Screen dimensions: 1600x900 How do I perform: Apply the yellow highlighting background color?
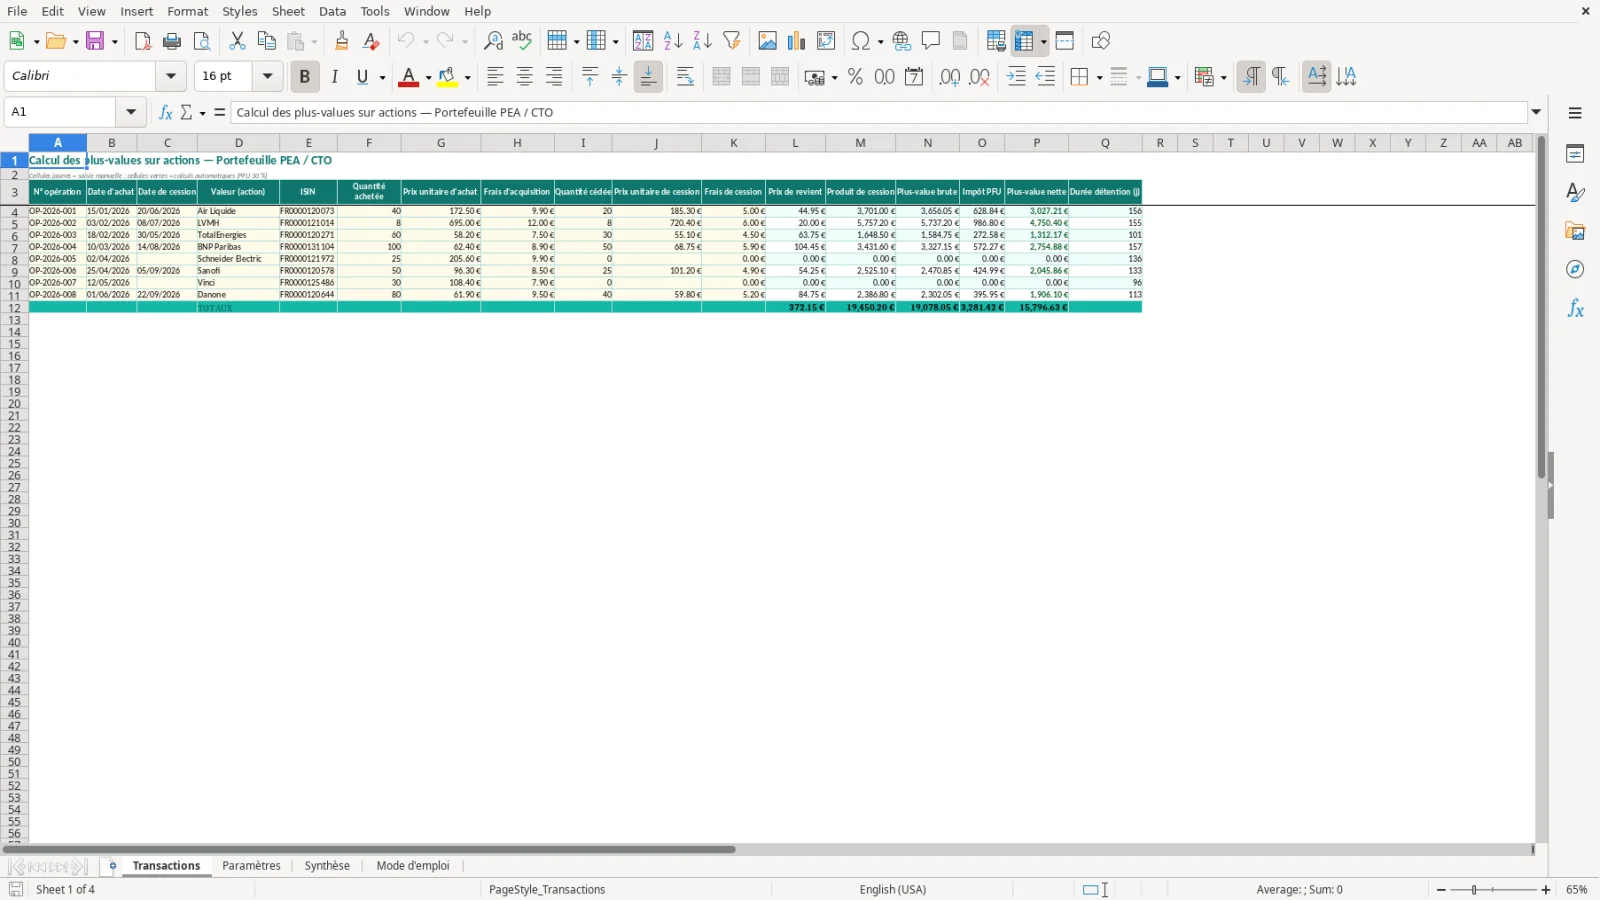[x=447, y=77]
